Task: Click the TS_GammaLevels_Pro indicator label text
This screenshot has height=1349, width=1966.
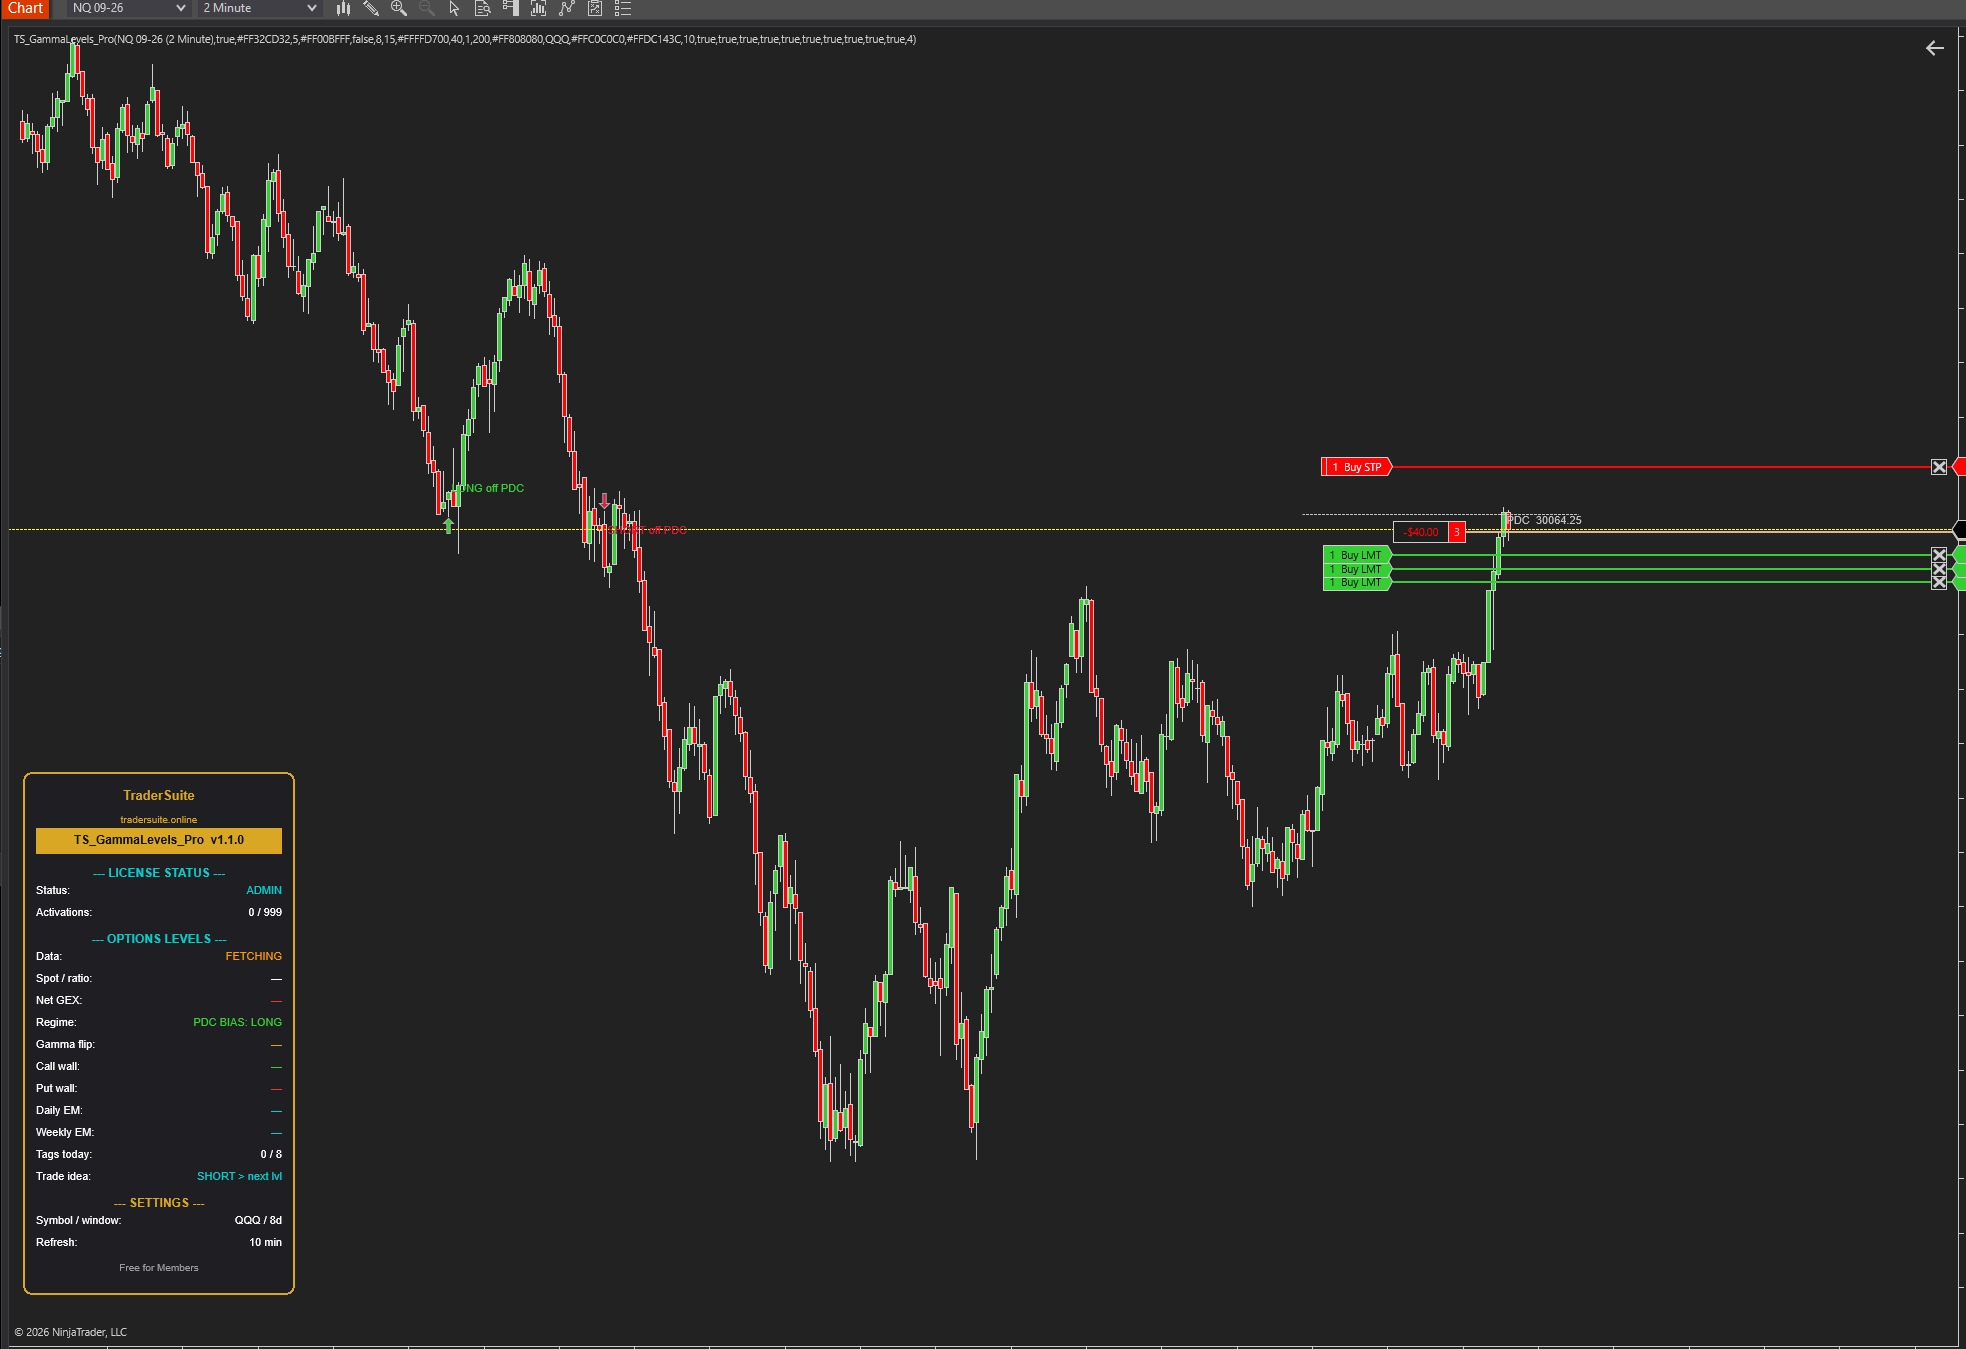Action: tap(465, 39)
